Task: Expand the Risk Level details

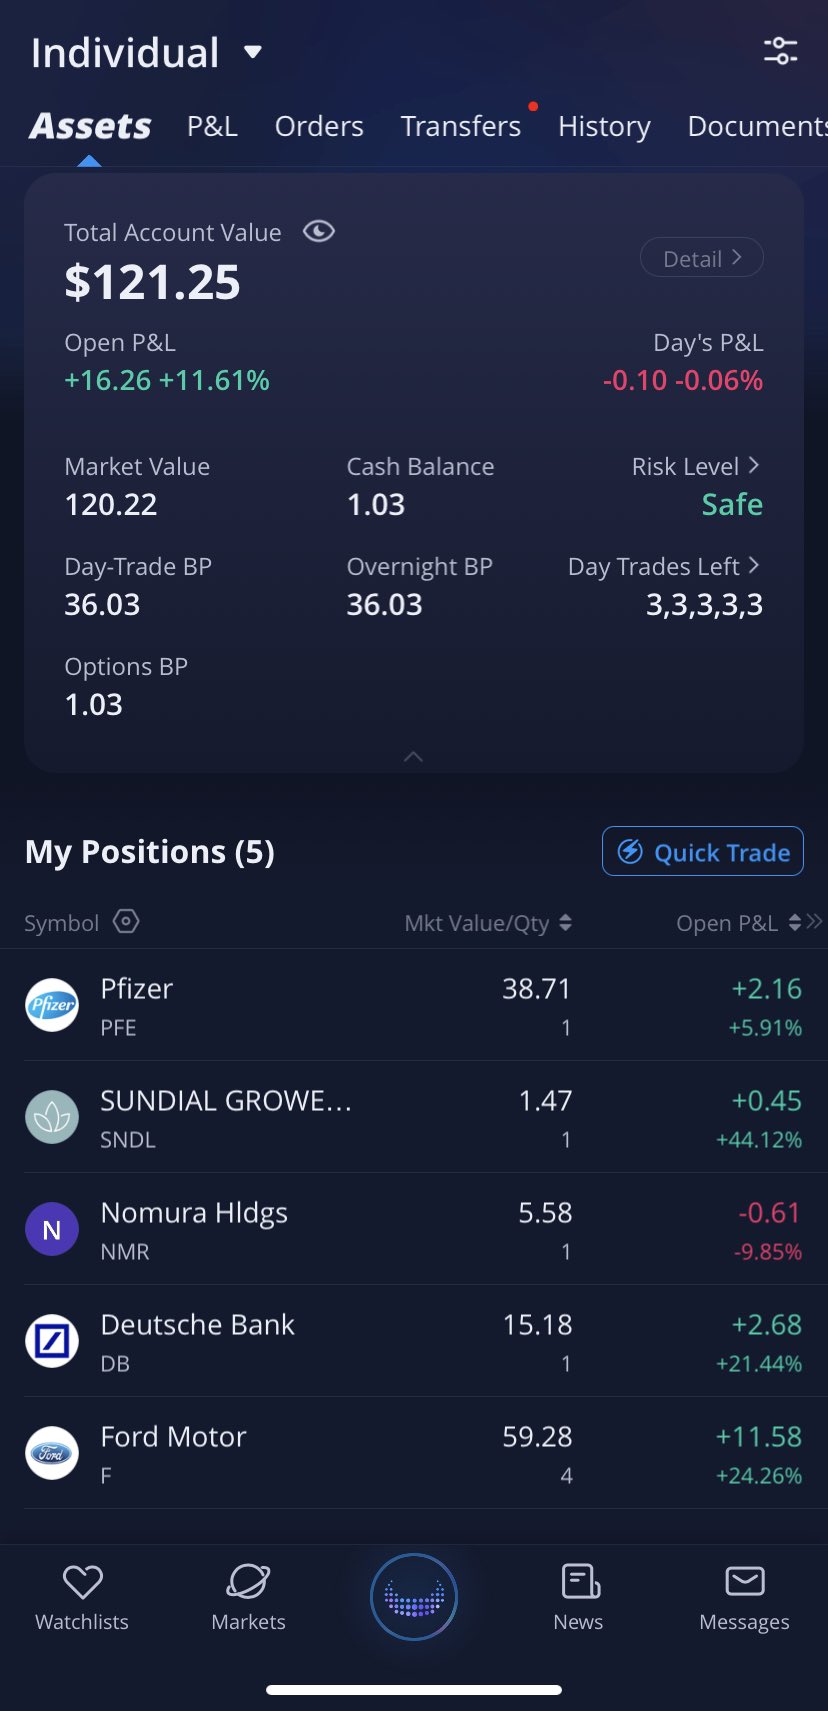Action: 696,467
